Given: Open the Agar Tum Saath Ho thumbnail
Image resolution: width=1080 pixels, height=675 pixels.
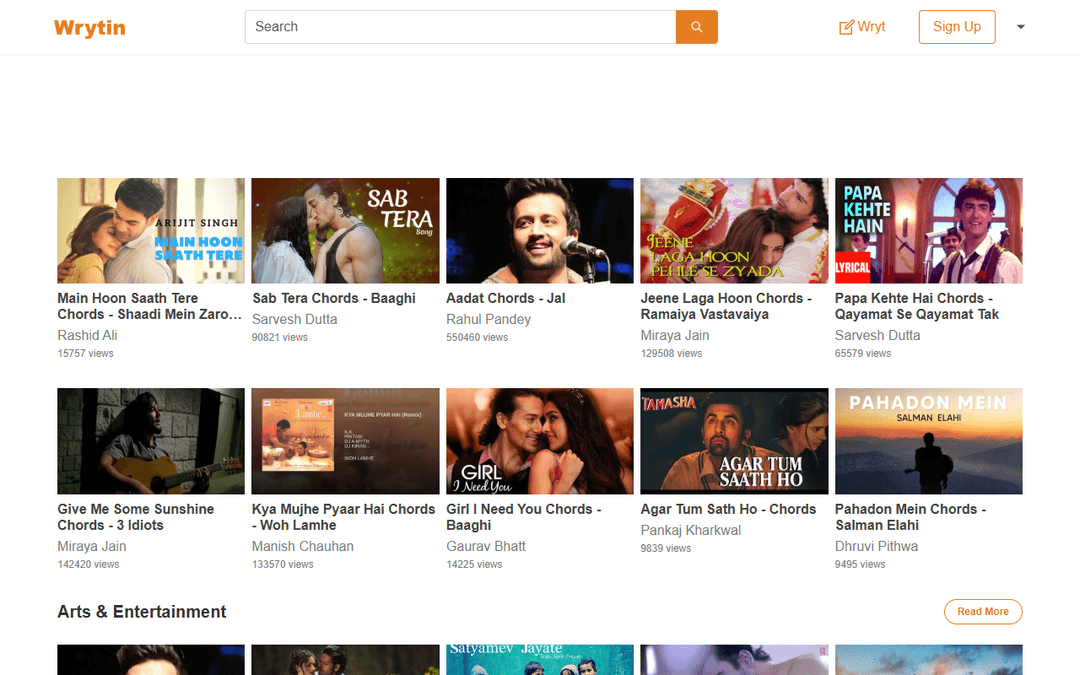Looking at the screenshot, I should 734,441.
